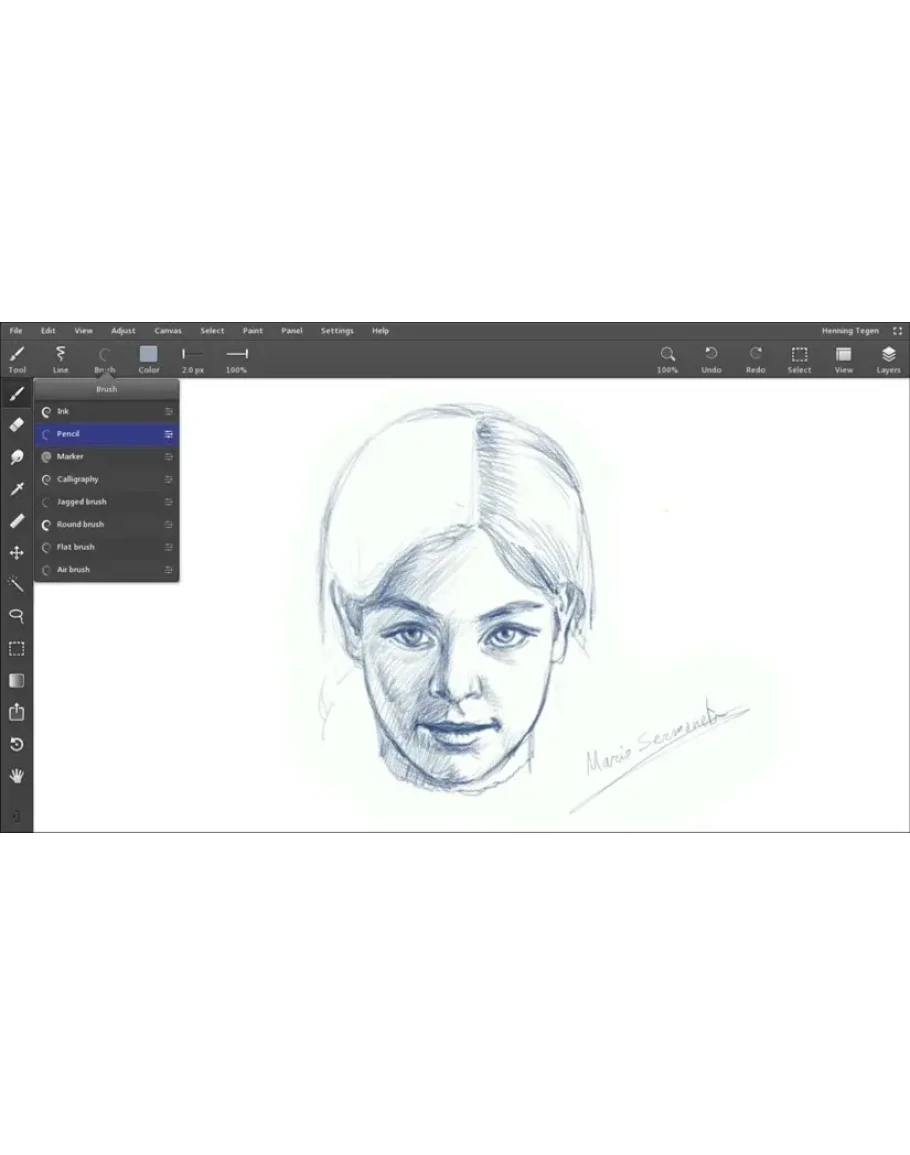910x1155 pixels.
Task: Click the Hand pan tool
Action: [16, 776]
